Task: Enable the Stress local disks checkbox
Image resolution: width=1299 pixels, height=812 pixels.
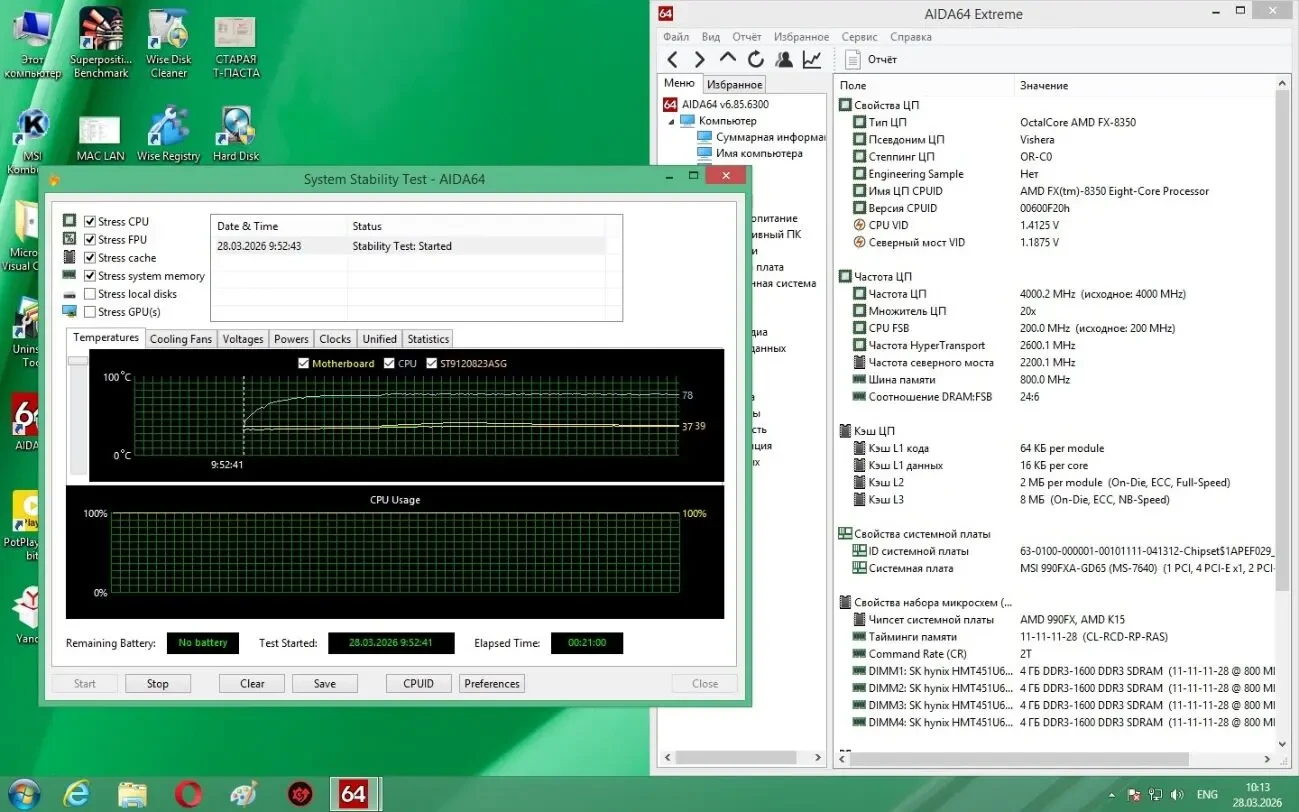Action: pyautogui.click(x=89, y=293)
